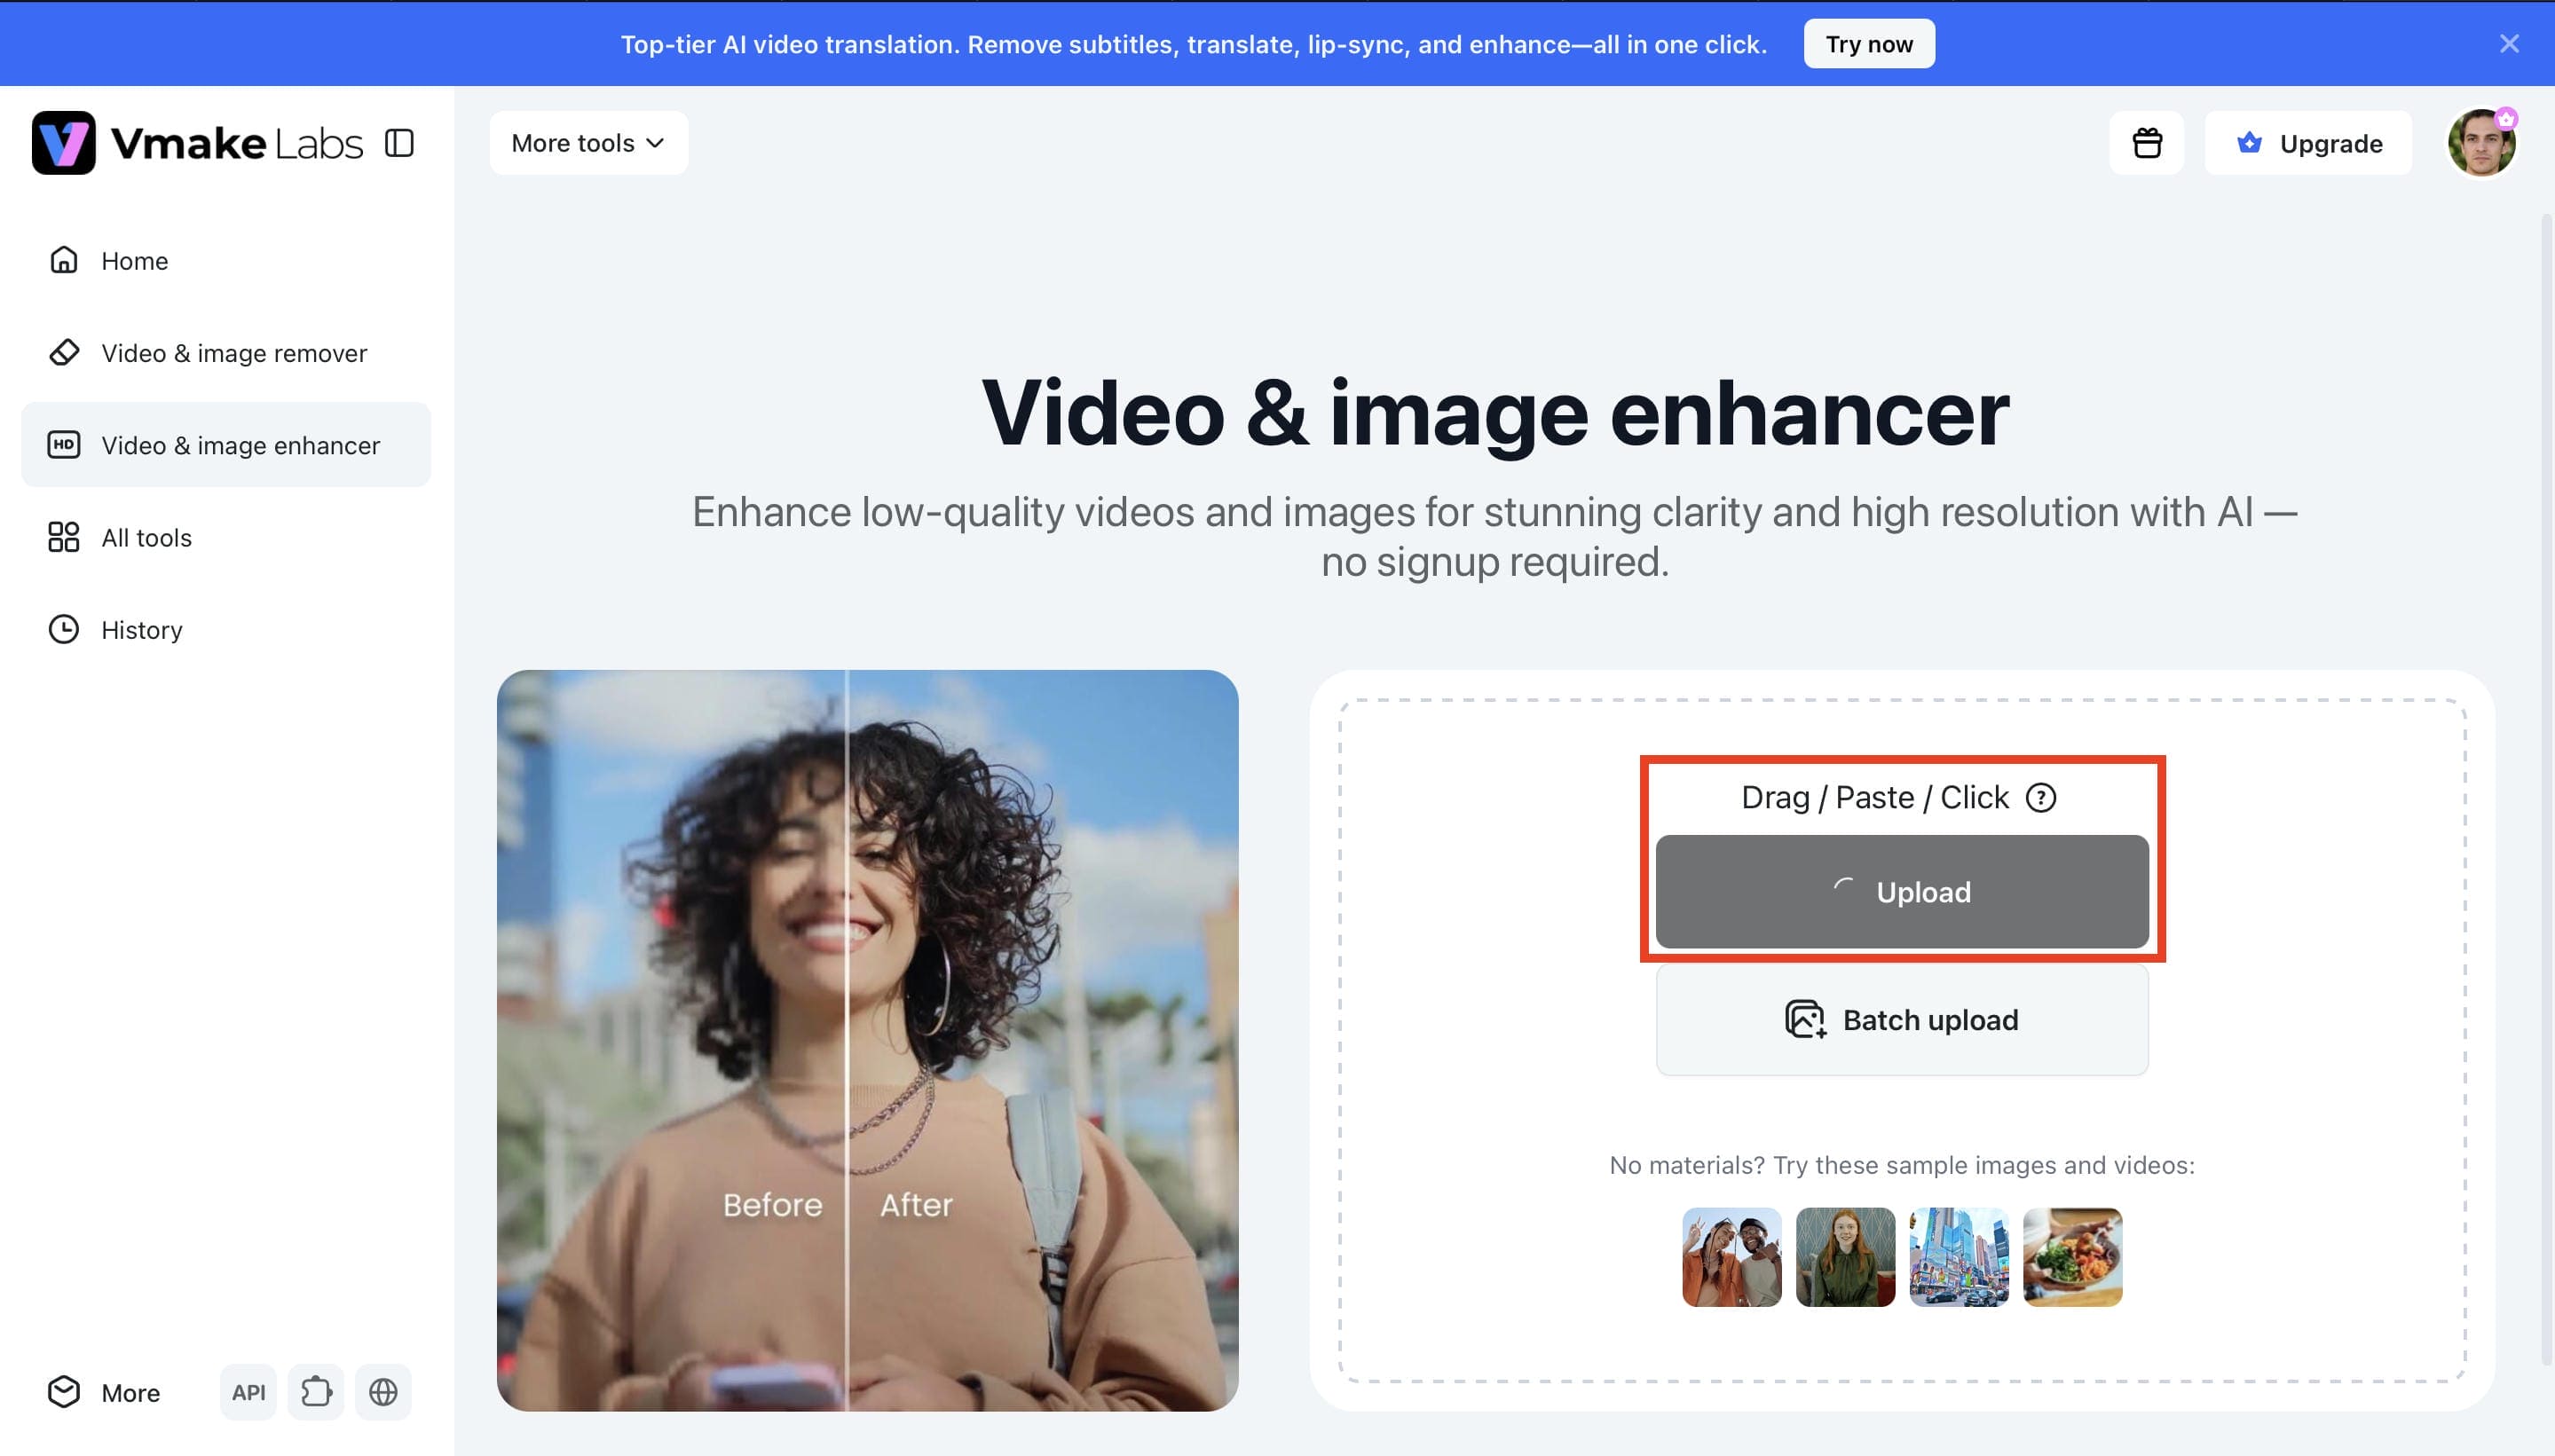The height and width of the screenshot is (1456, 2555).
Task: Open the language globe icon
Action: 383,1392
